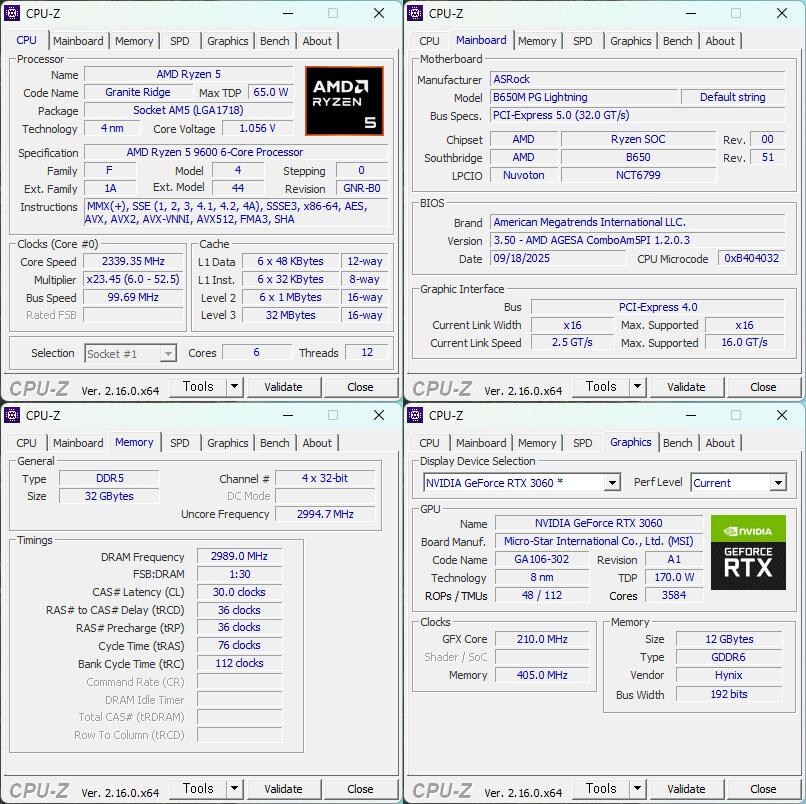This screenshot has height=804, width=806.
Task: Open the About tab in the Graphics window
Action: [720, 442]
